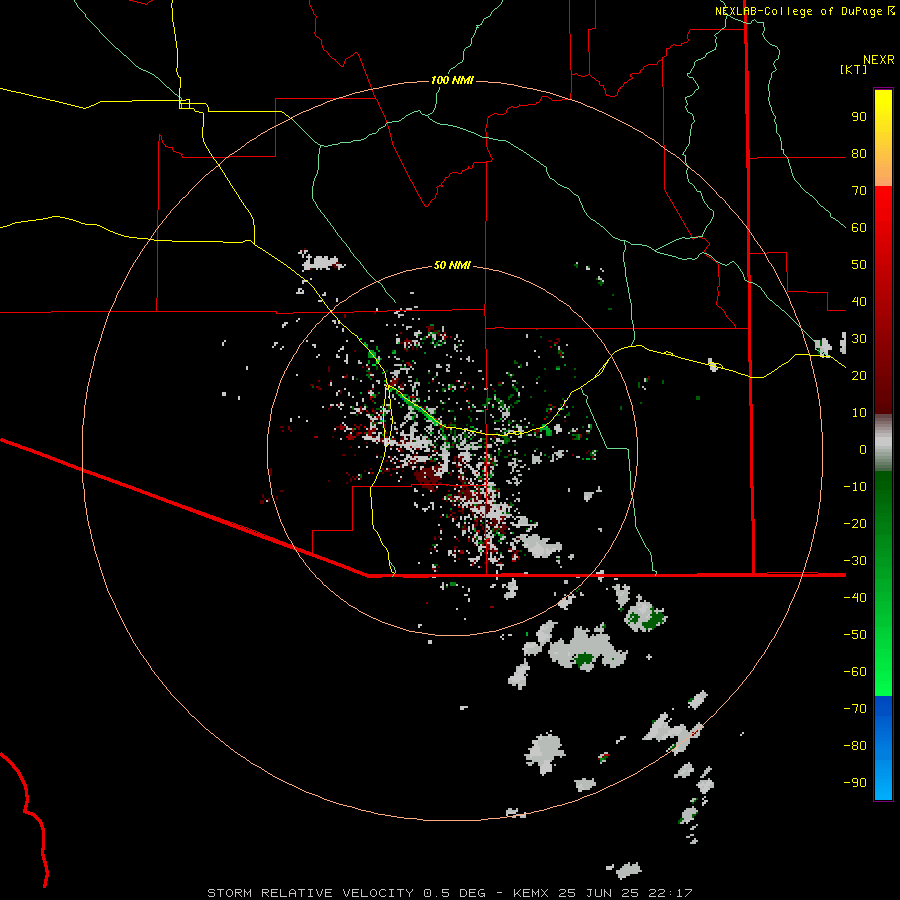Click the -20 value on velocity scale
900x900 pixels.
tap(855, 524)
